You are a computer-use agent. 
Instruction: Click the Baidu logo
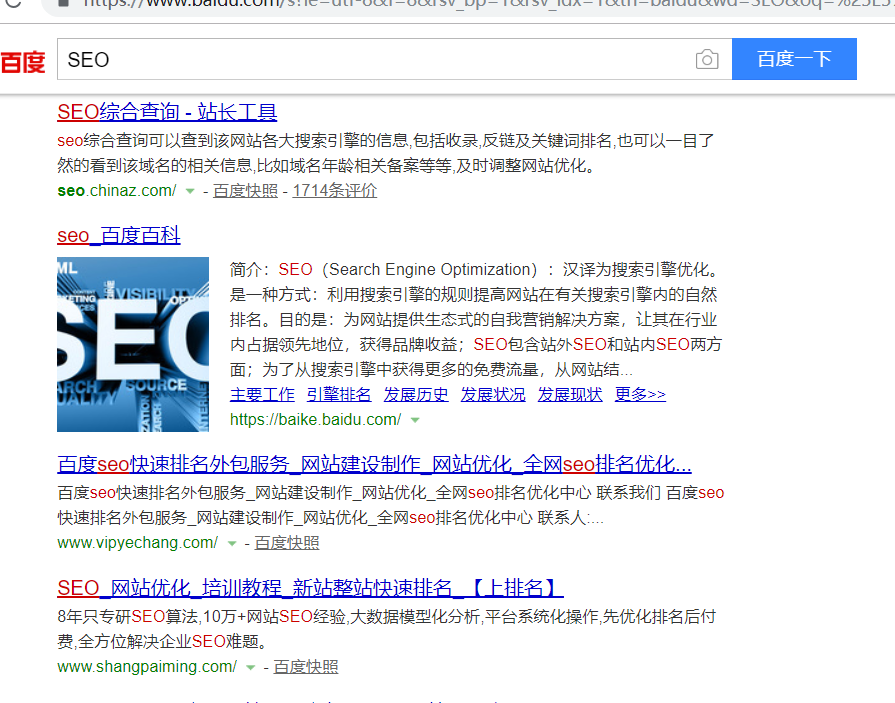click(23, 62)
